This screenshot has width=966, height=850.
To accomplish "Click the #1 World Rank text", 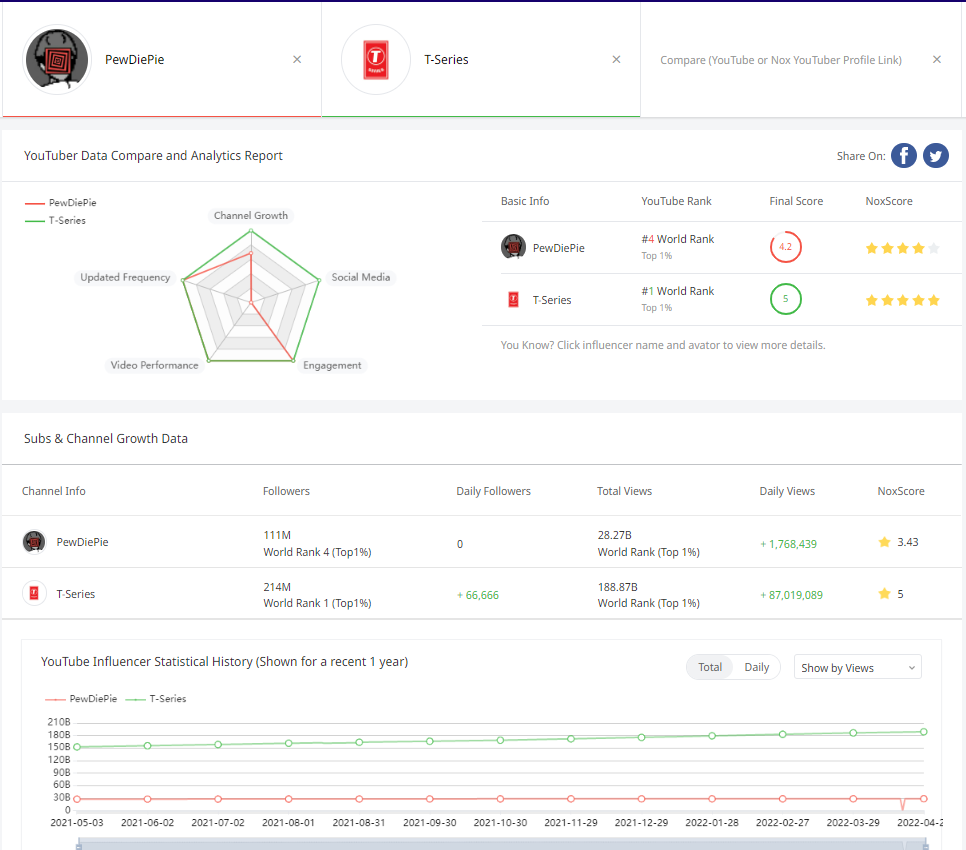I will (678, 291).
